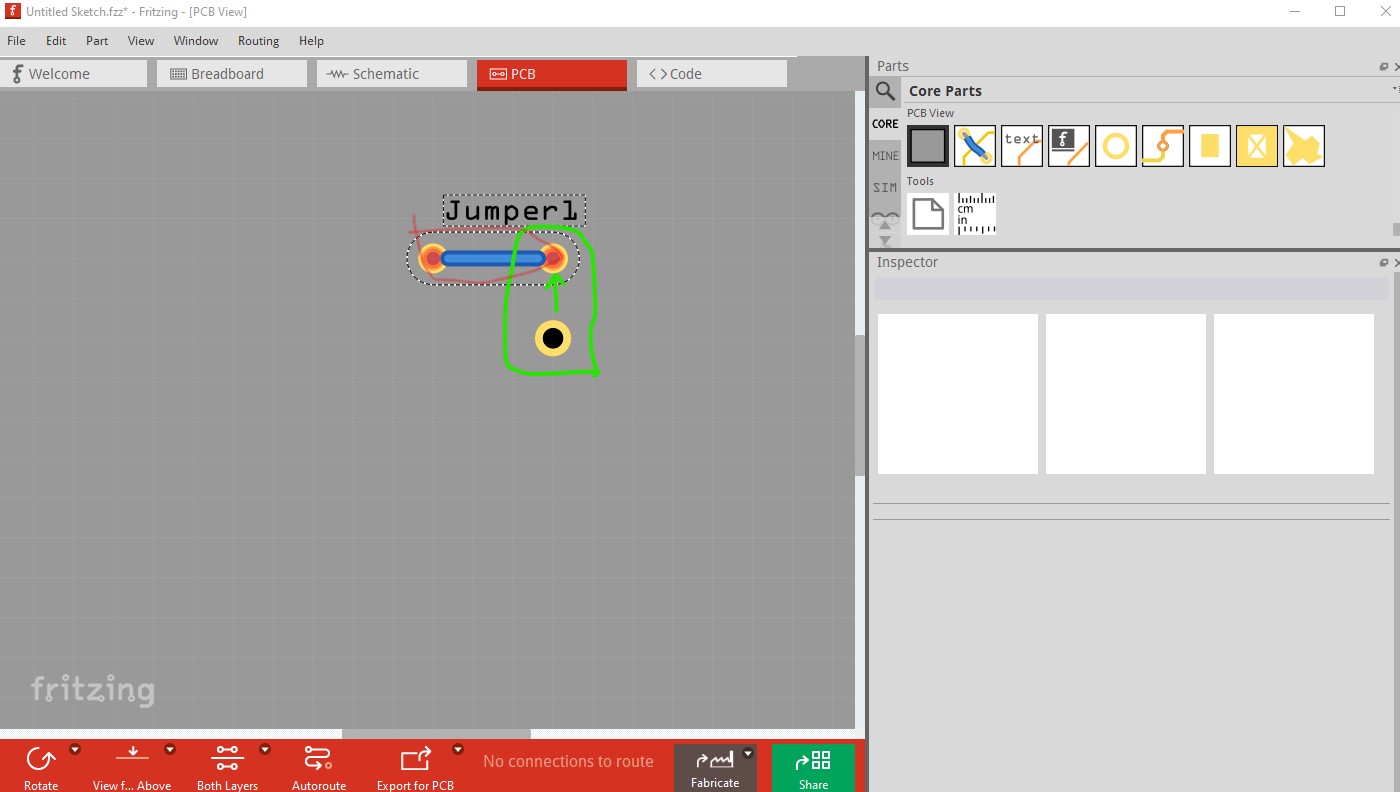Switch to the Breadboard tab
The image size is (1400, 792).
coord(232,74)
